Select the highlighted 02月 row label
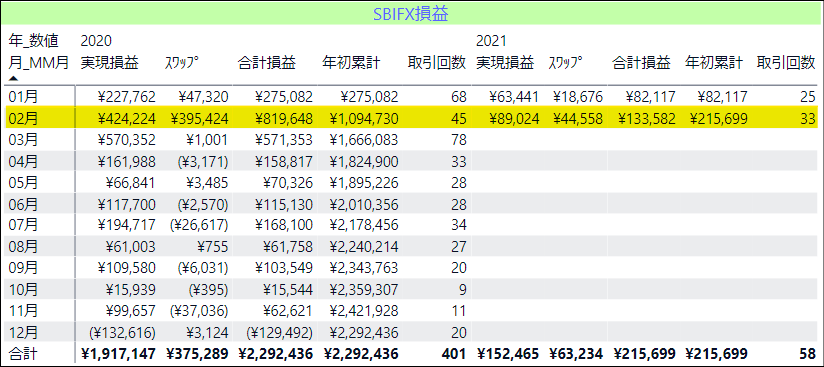Viewport: 824px width, 367px height. pyautogui.click(x=23, y=119)
